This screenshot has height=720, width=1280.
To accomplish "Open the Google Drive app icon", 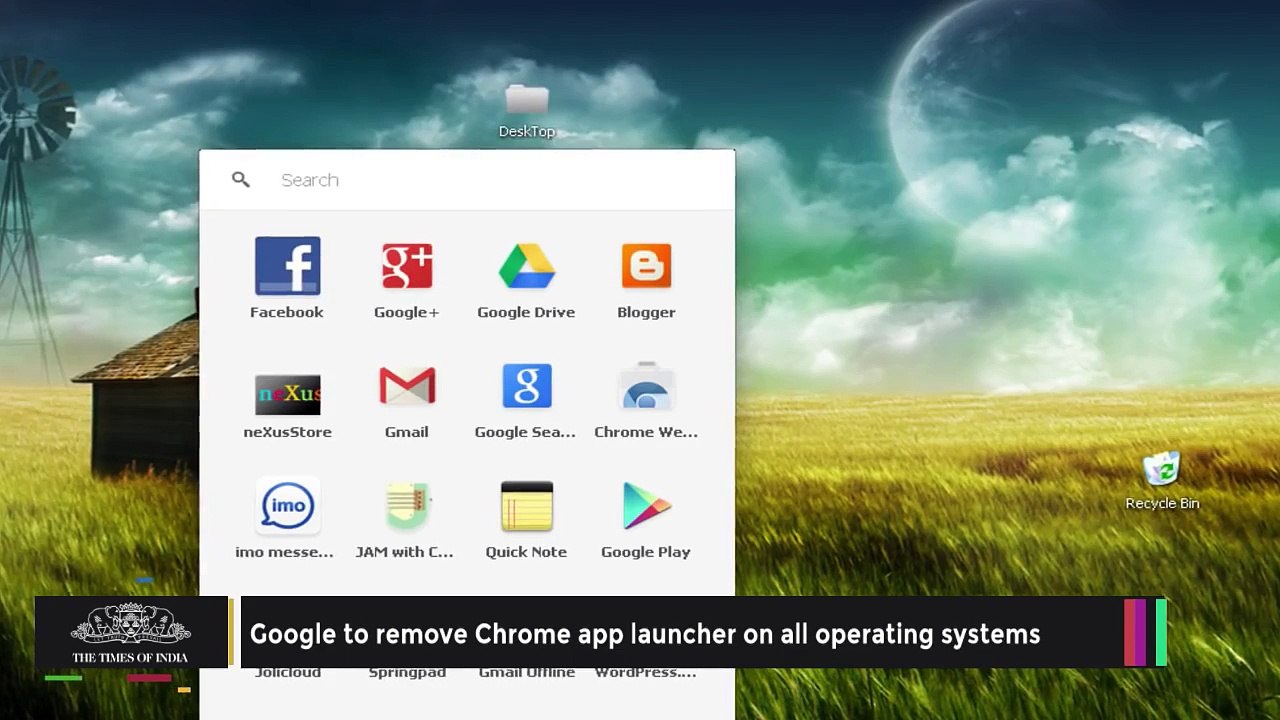I will tap(527, 266).
